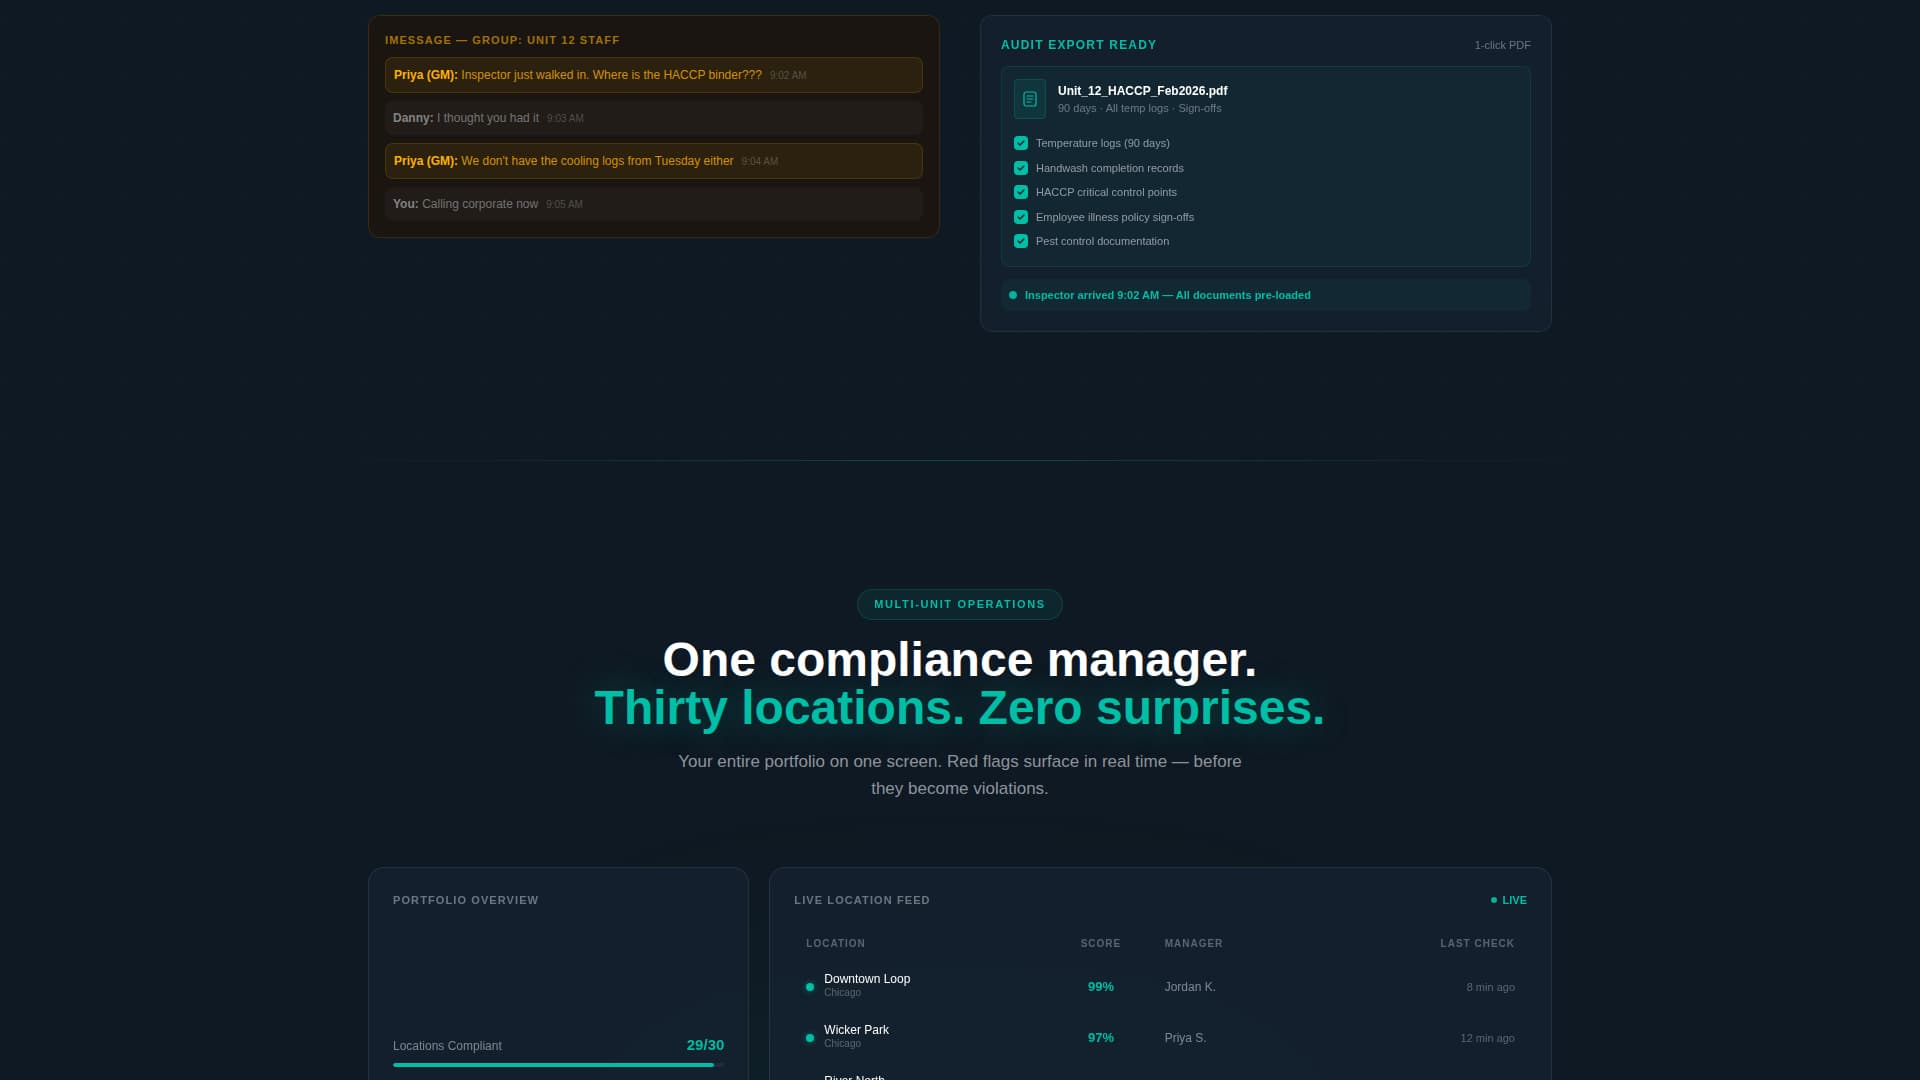
Task: Select the Downtown Loop location name
Action: point(867,979)
